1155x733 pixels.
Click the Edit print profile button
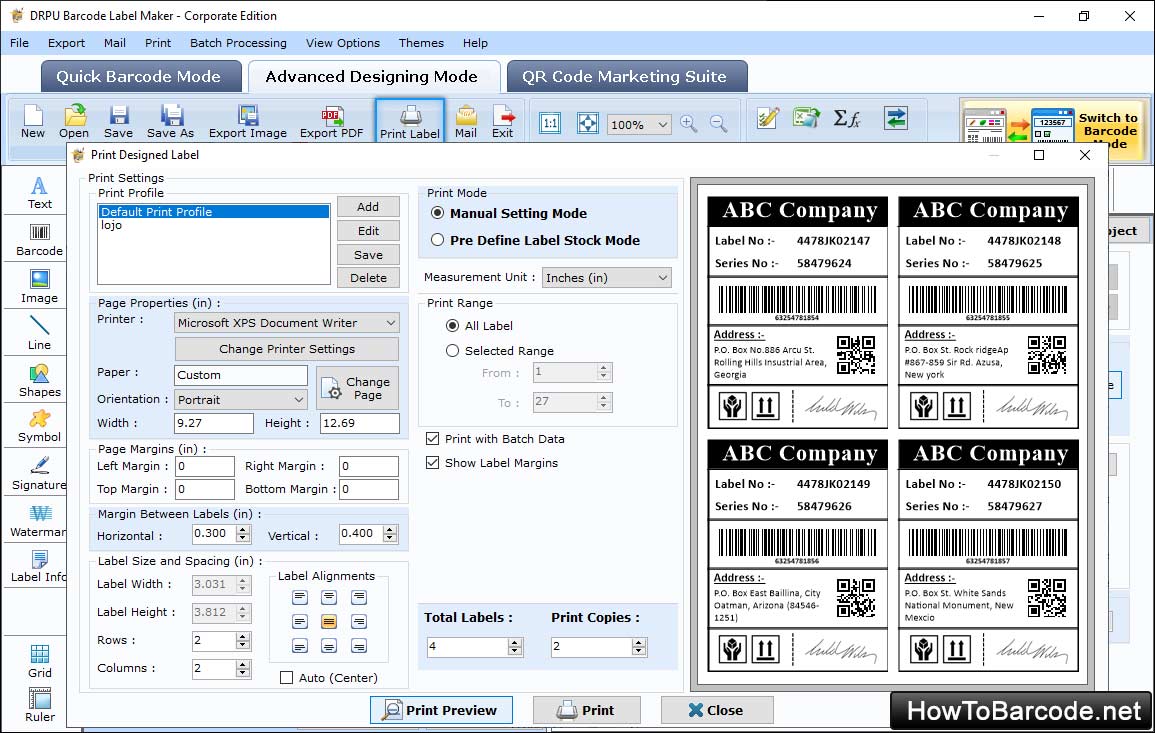pos(368,231)
